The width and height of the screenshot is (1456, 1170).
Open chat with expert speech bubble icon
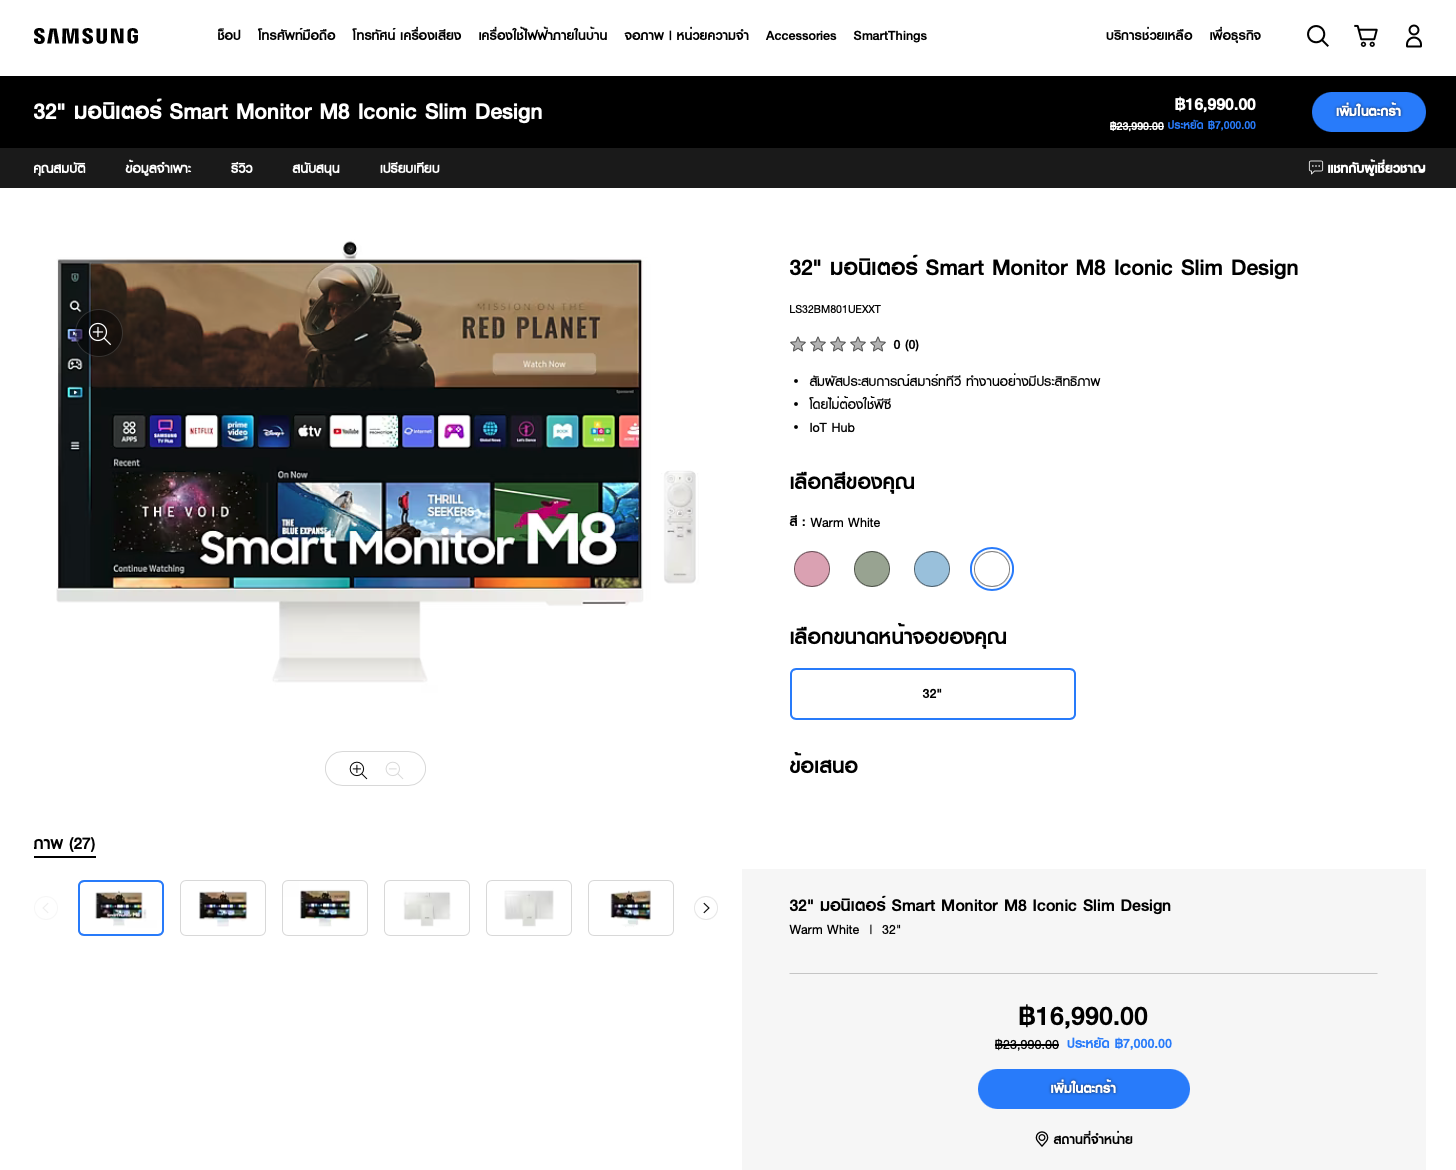point(1316,167)
